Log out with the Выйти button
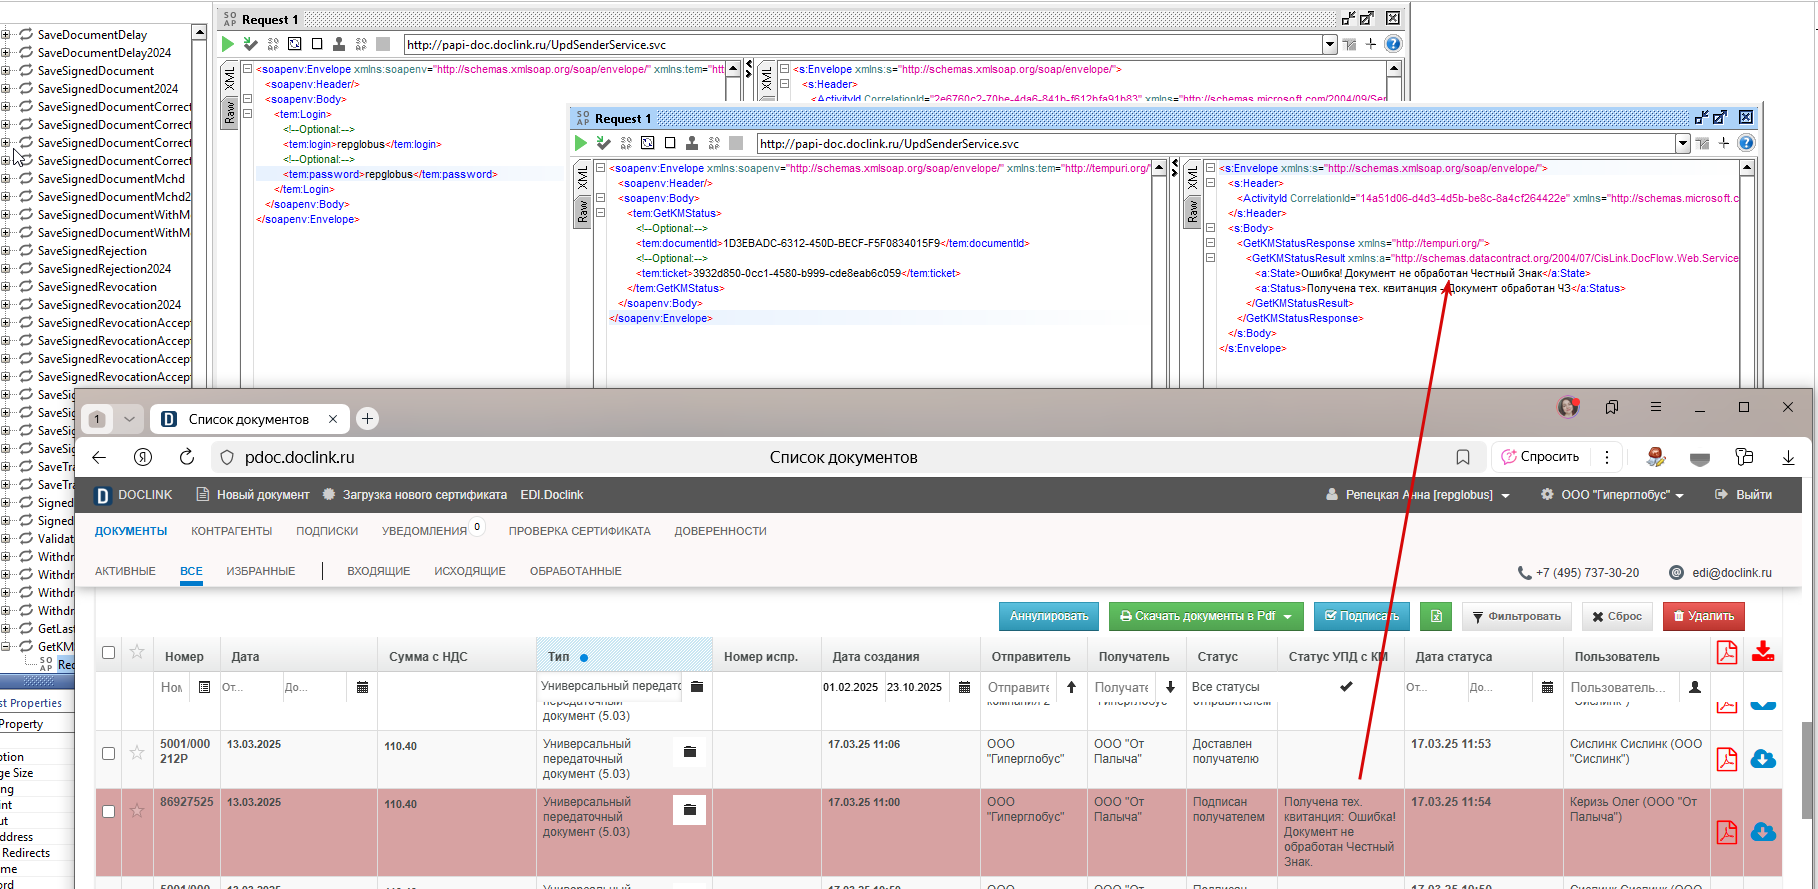This screenshot has height=889, width=1818. pyautogui.click(x=1743, y=495)
